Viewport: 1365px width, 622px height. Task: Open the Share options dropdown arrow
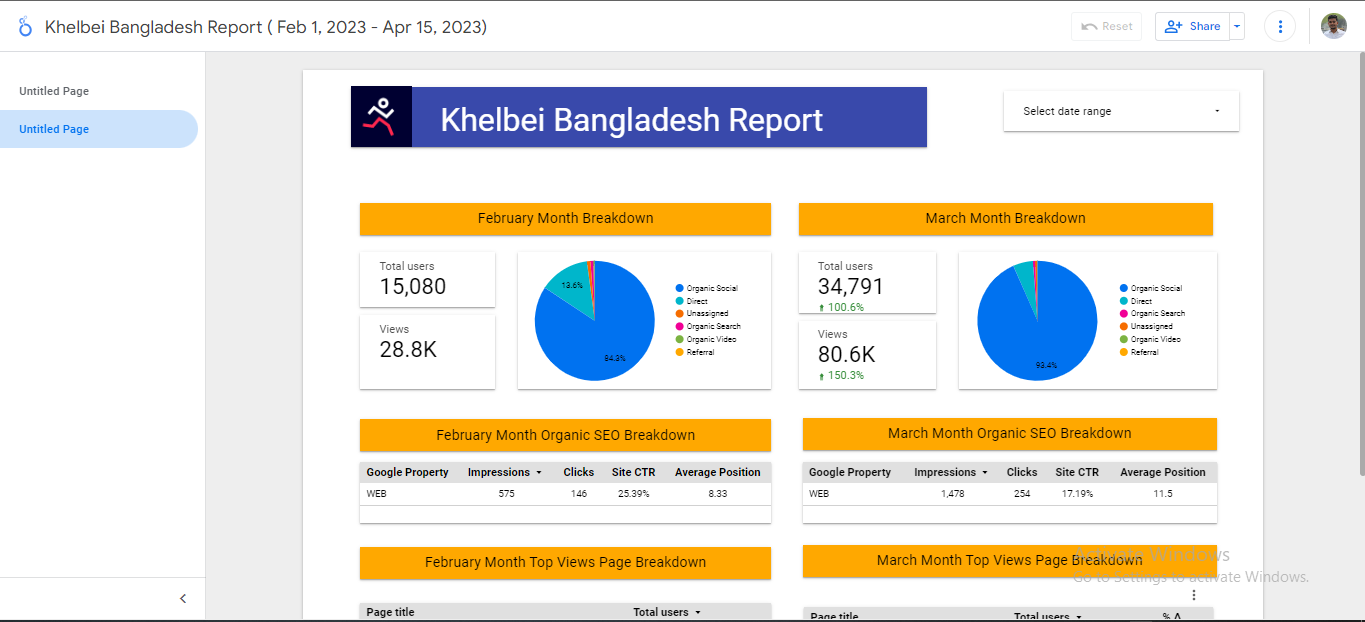point(1238,26)
